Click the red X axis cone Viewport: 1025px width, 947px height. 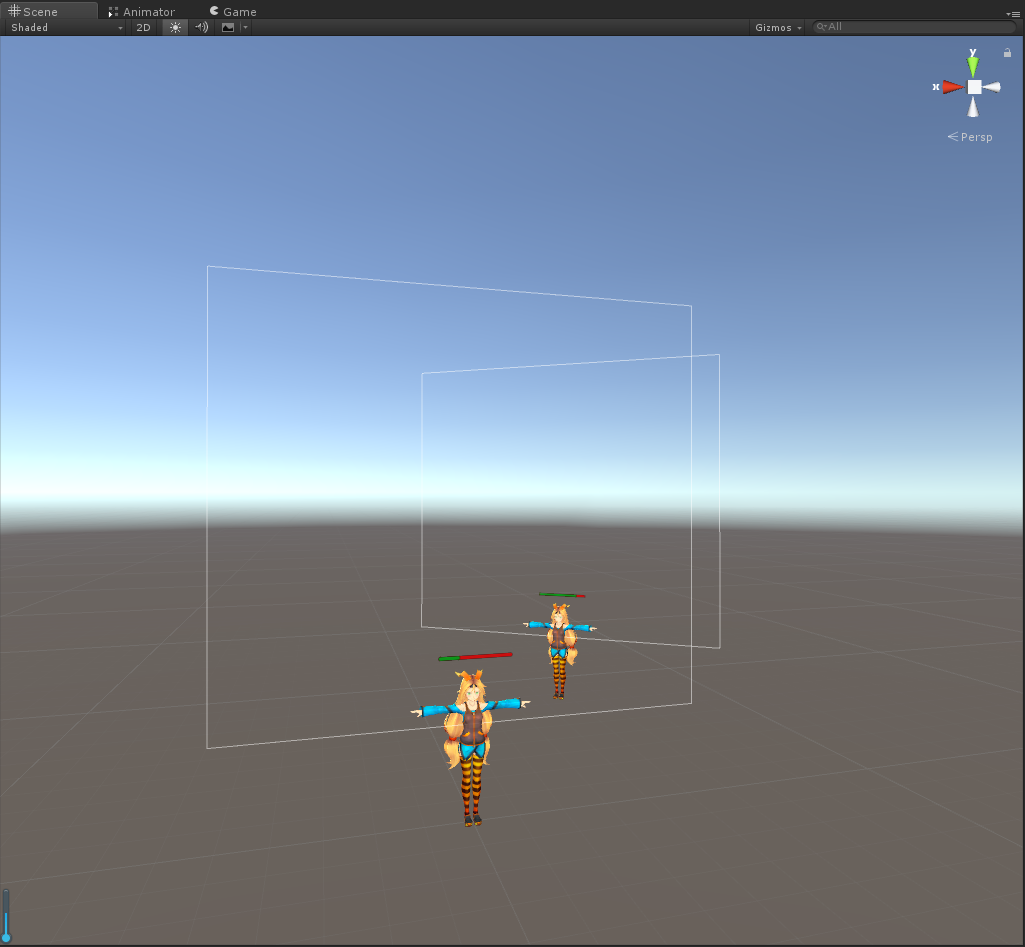pyautogui.click(x=953, y=87)
